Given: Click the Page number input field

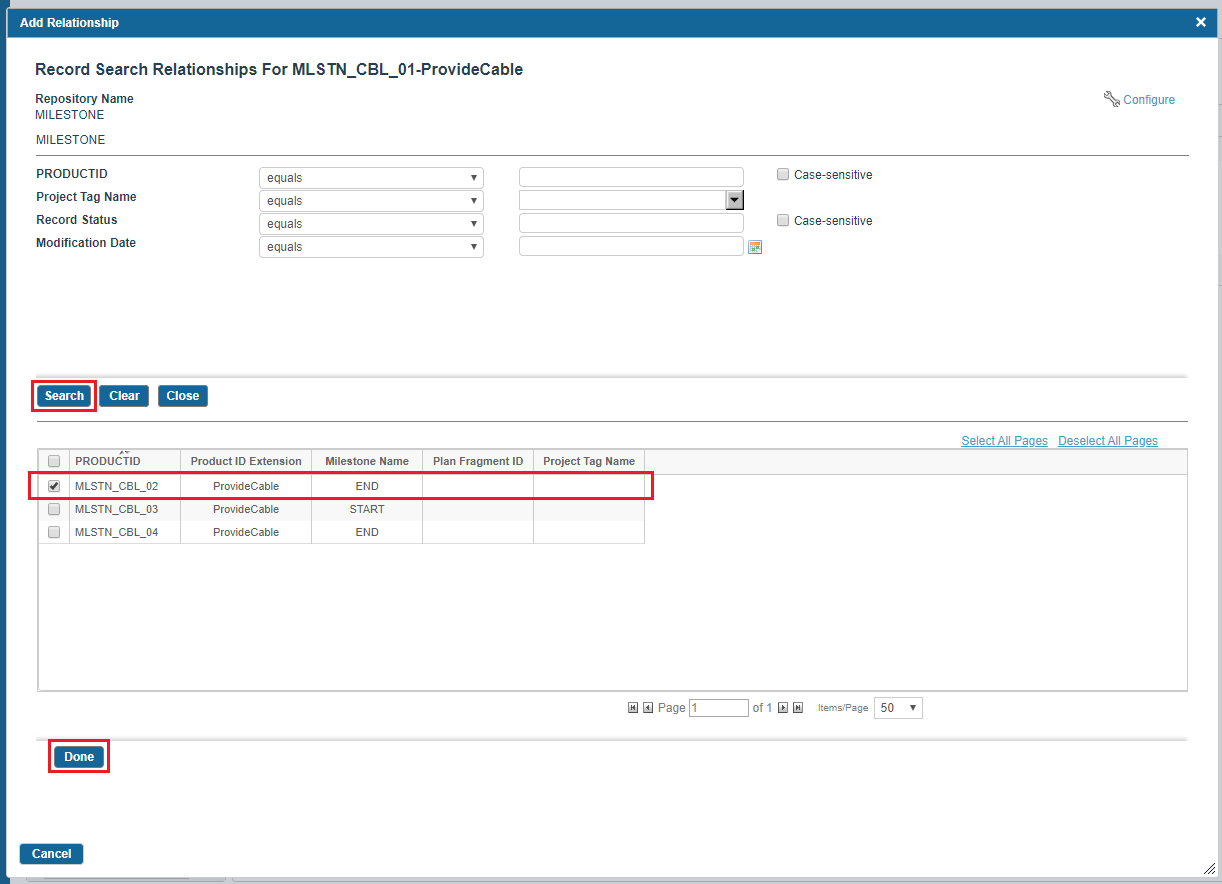Looking at the screenshot, I should point(719,708).
